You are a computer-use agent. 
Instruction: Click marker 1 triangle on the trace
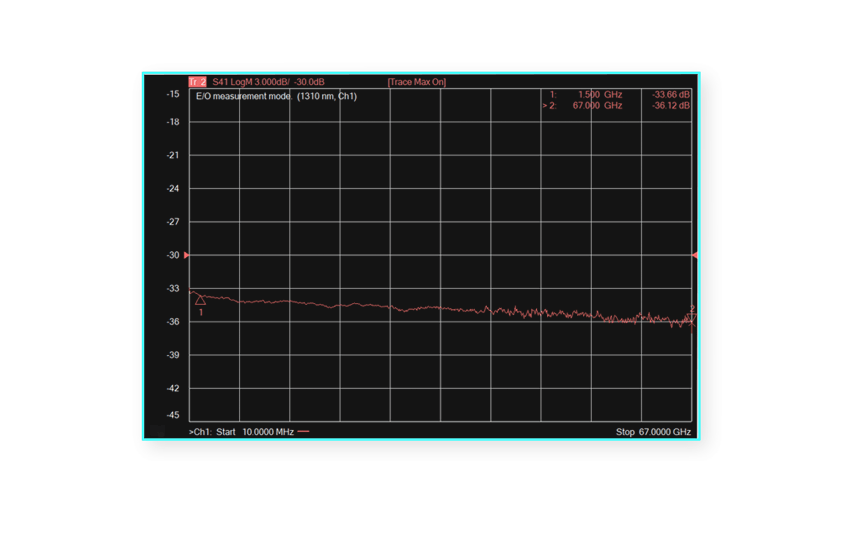tap(200, 299)
